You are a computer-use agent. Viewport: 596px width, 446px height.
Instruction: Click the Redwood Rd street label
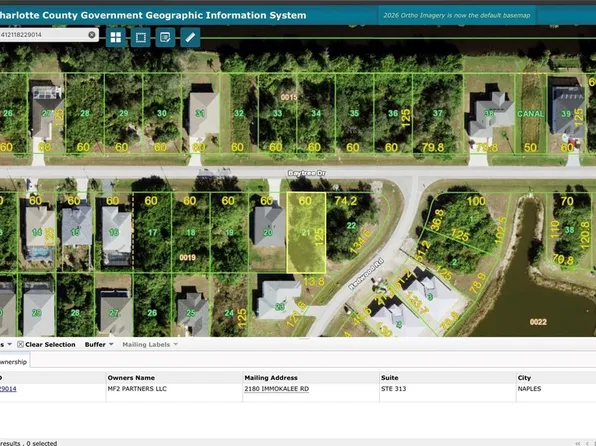point(367,274)
